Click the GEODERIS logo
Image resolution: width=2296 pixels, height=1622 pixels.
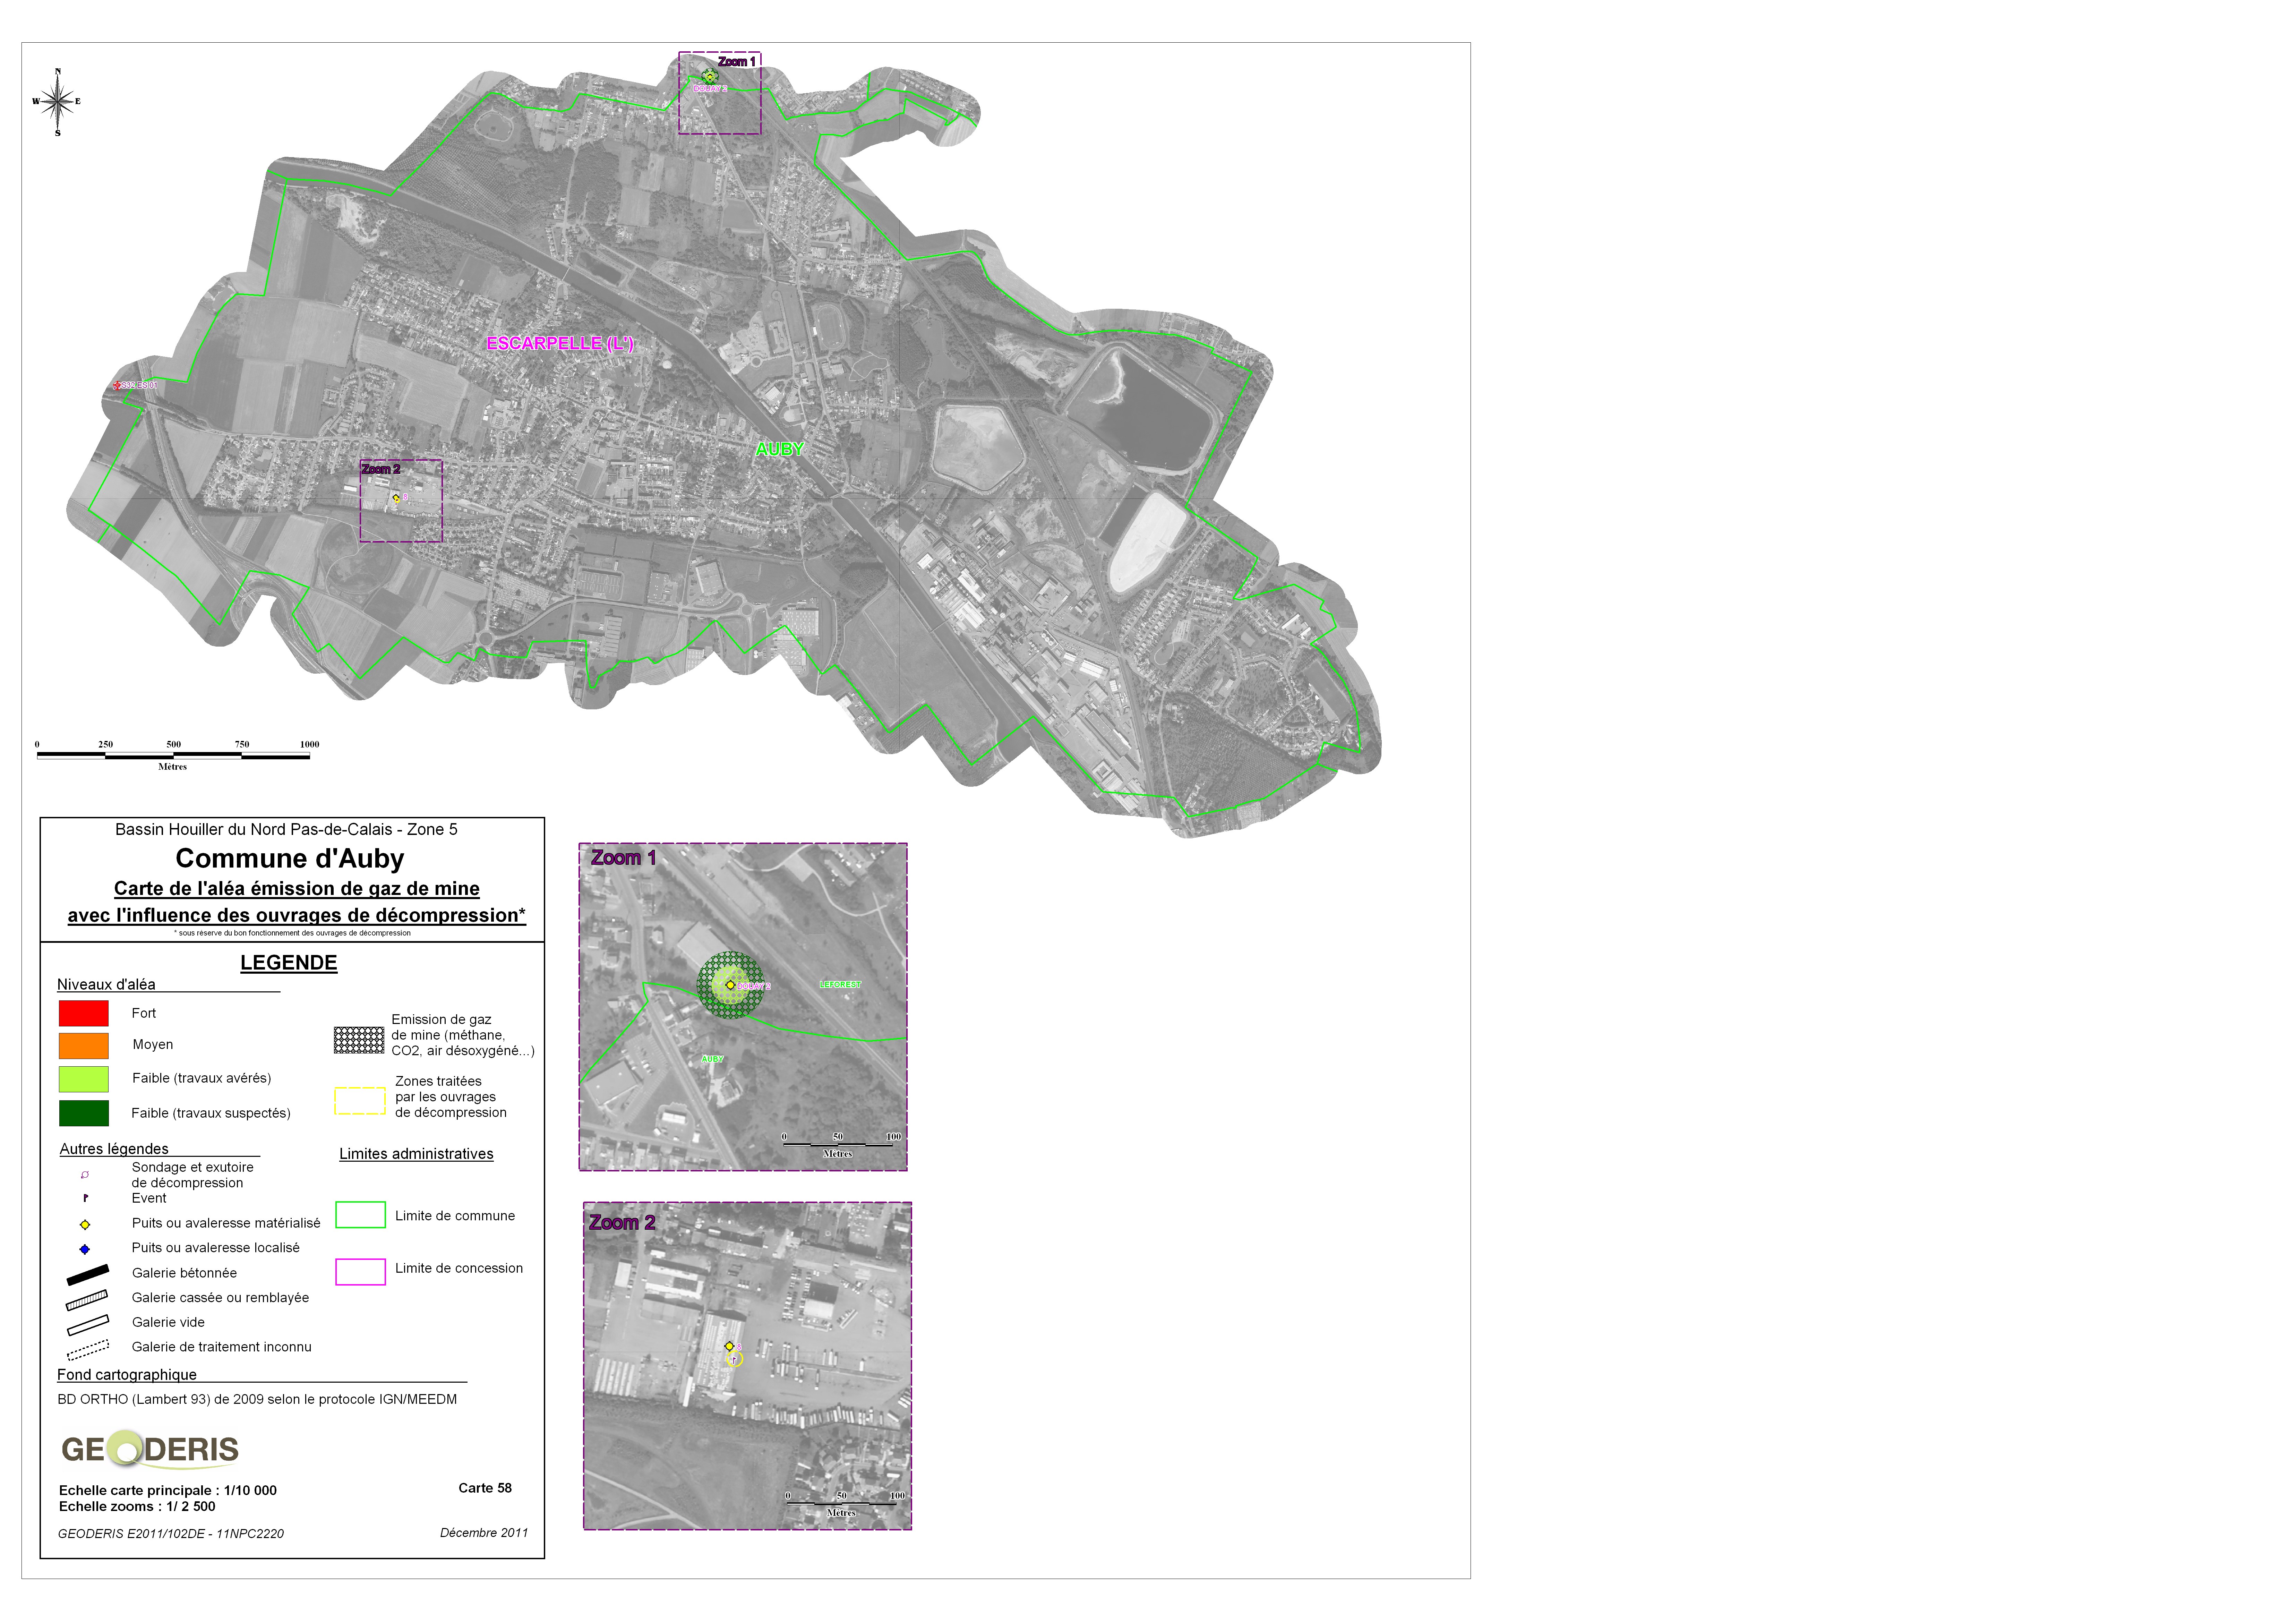tap(150, 1449)
